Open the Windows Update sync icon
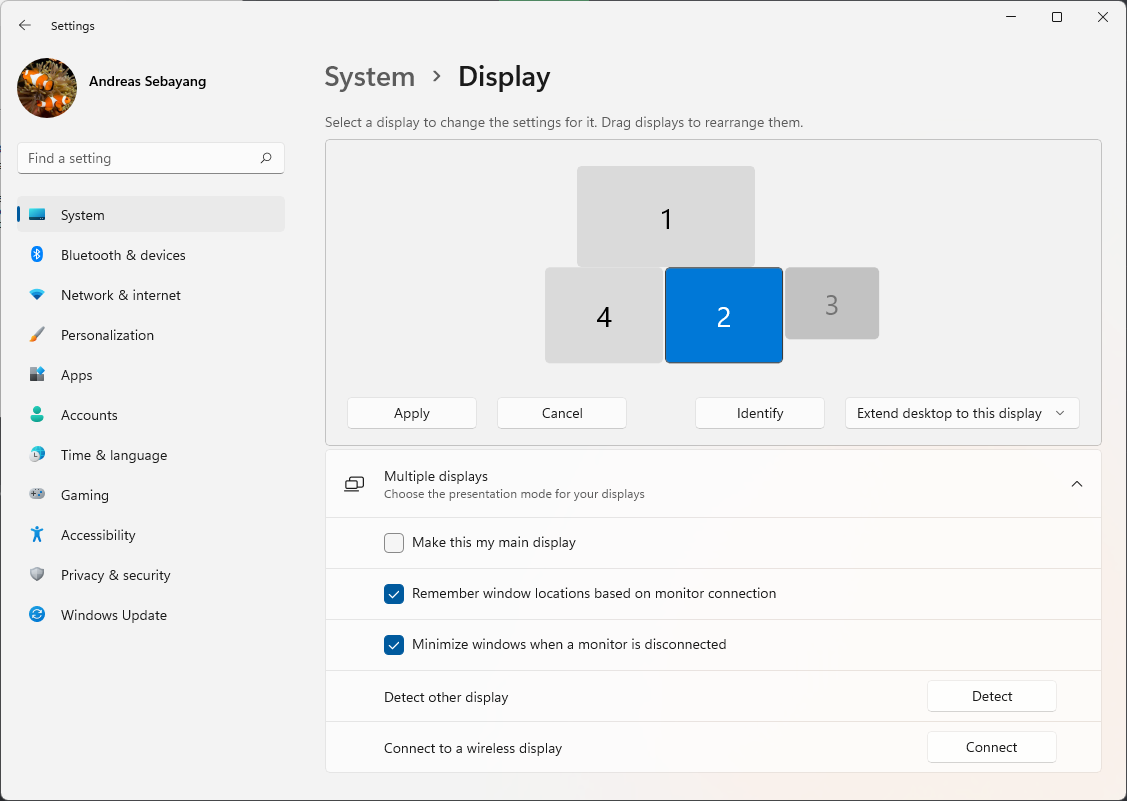Screen dimensions: 1127x801 37,615
